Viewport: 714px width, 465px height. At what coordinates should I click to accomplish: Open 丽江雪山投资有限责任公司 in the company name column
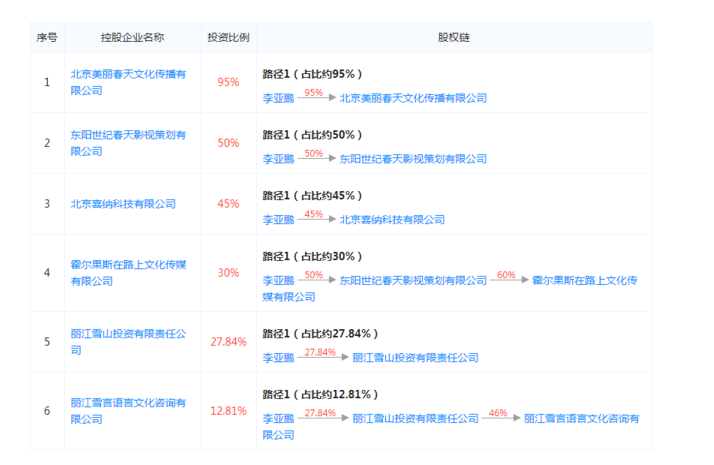[128, 333]
